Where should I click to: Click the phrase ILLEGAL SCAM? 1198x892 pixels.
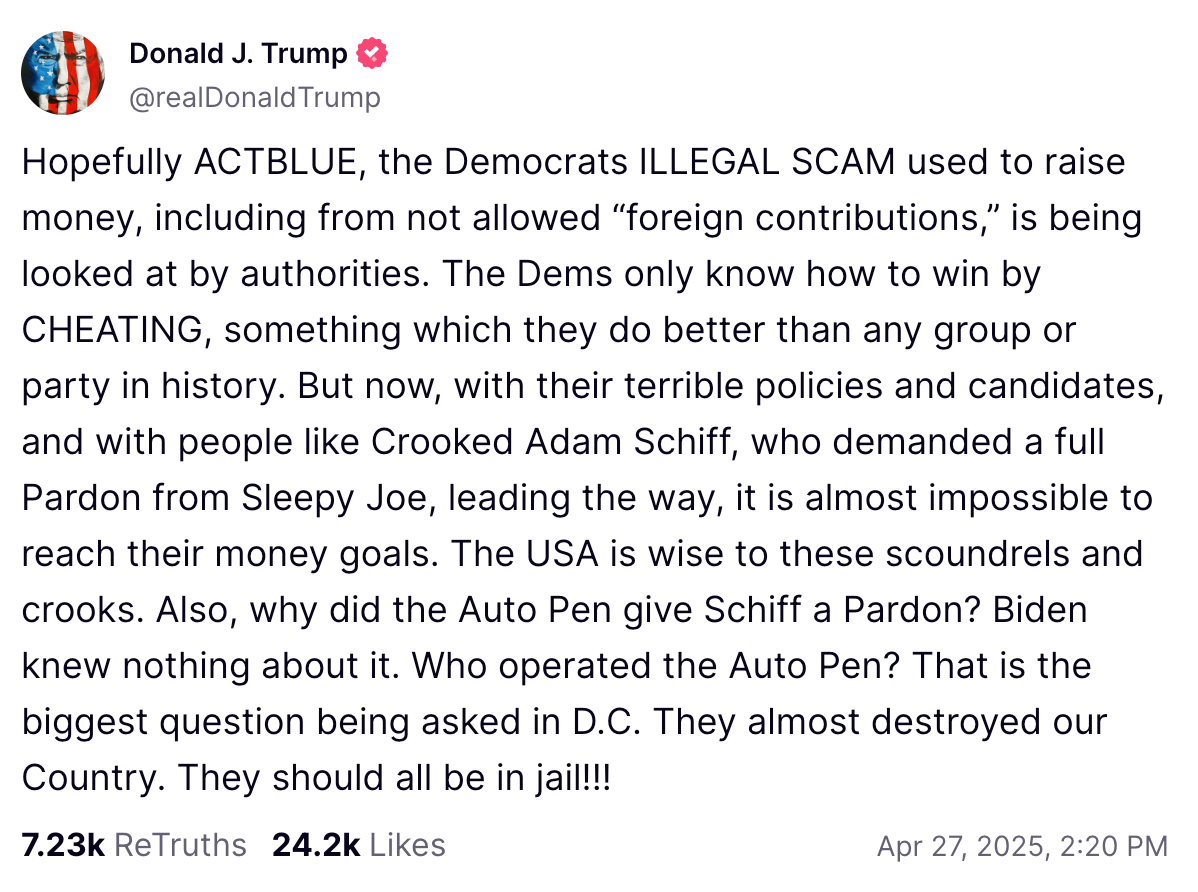766,162
